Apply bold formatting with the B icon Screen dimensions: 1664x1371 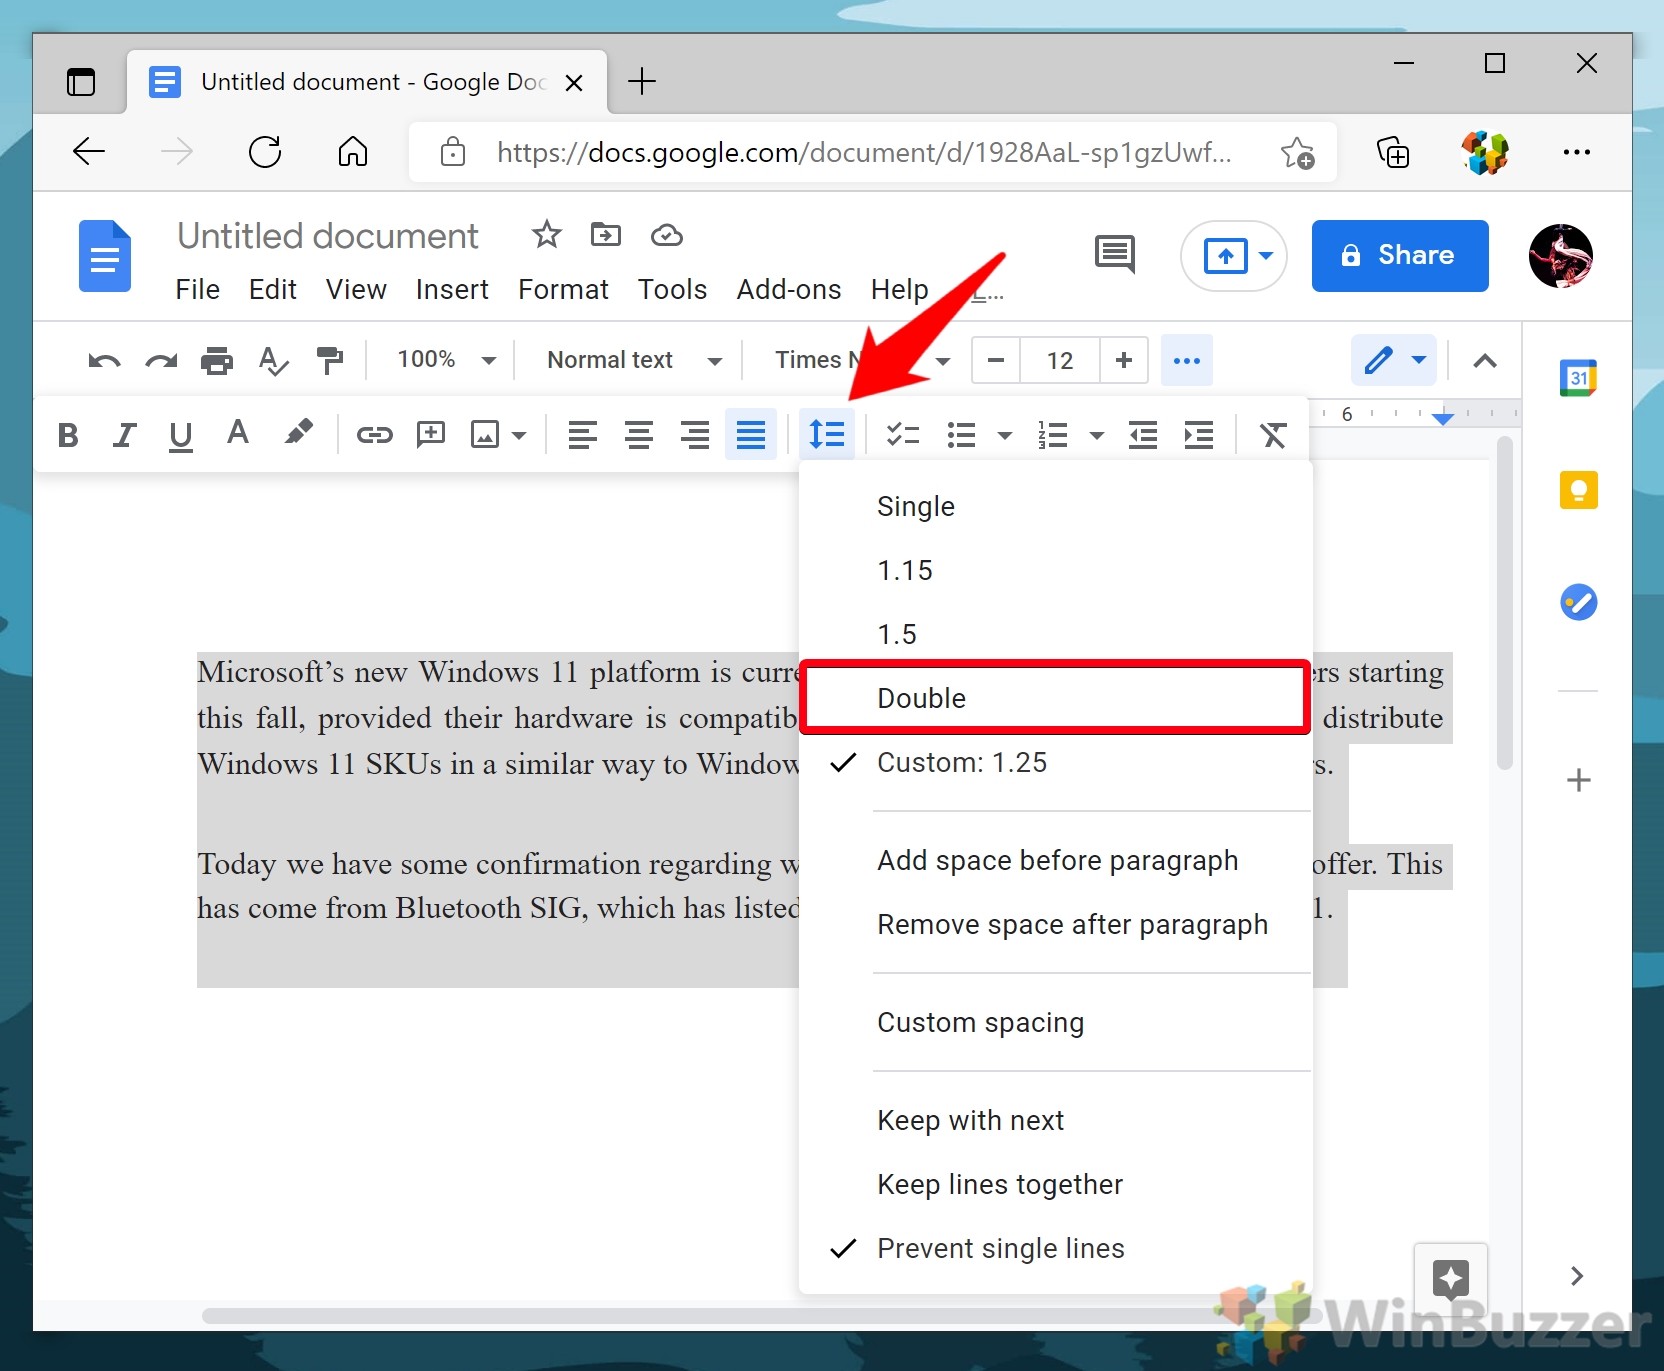(68, 435)
